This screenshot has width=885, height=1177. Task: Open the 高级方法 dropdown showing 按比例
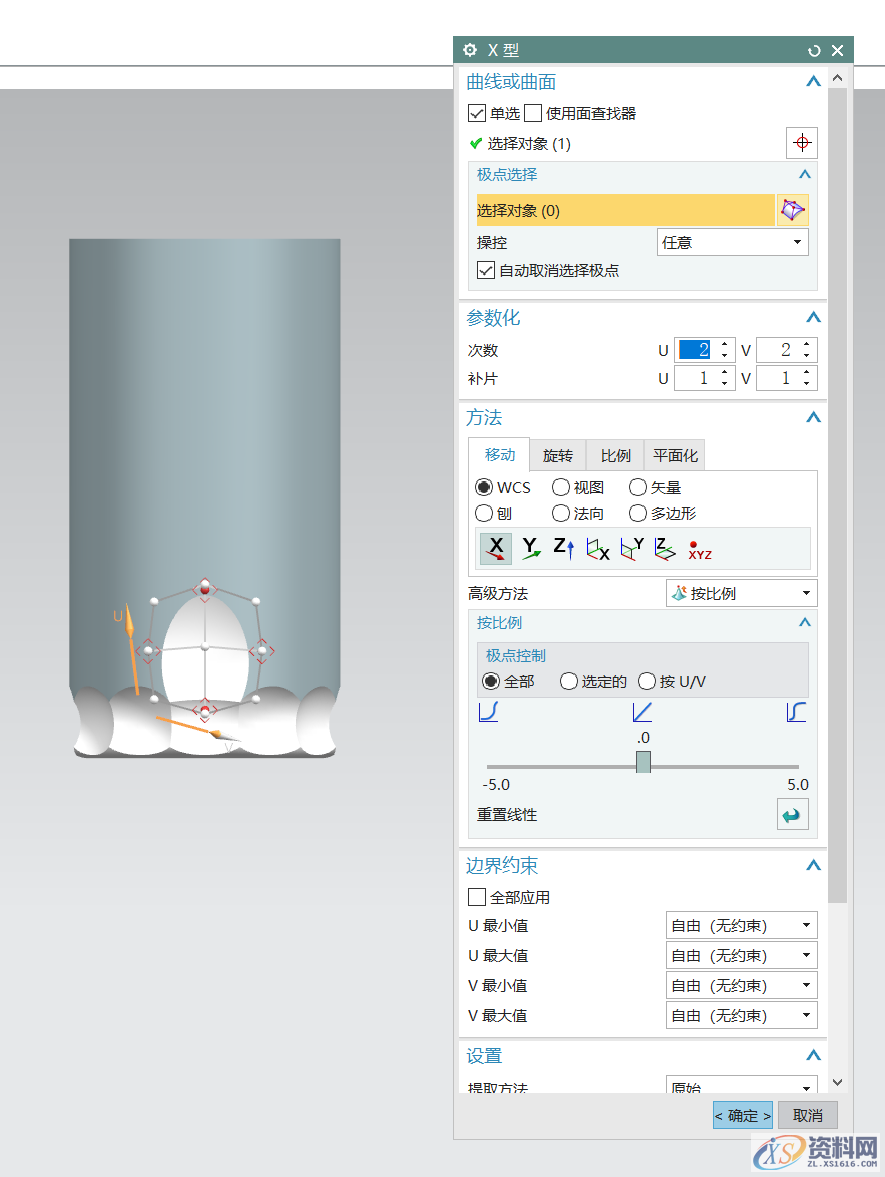[x=741, y=593]
